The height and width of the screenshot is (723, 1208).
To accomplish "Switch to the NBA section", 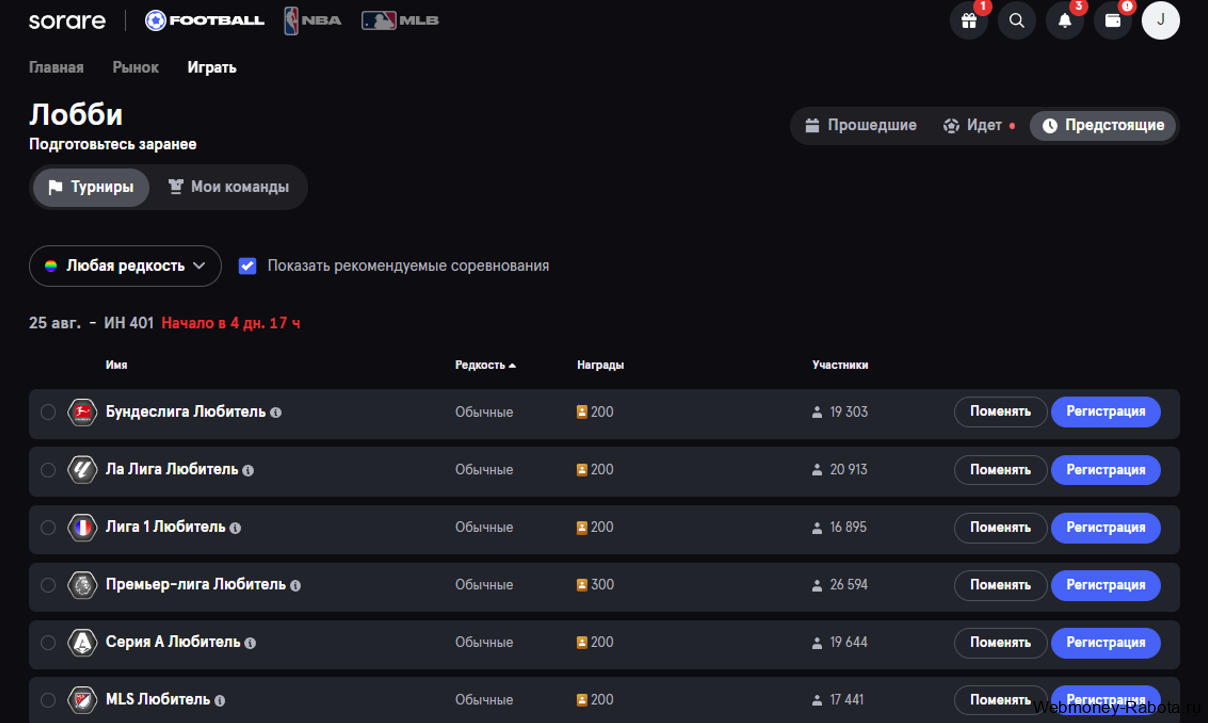I will pyautogui.click(x=312, y=20).
